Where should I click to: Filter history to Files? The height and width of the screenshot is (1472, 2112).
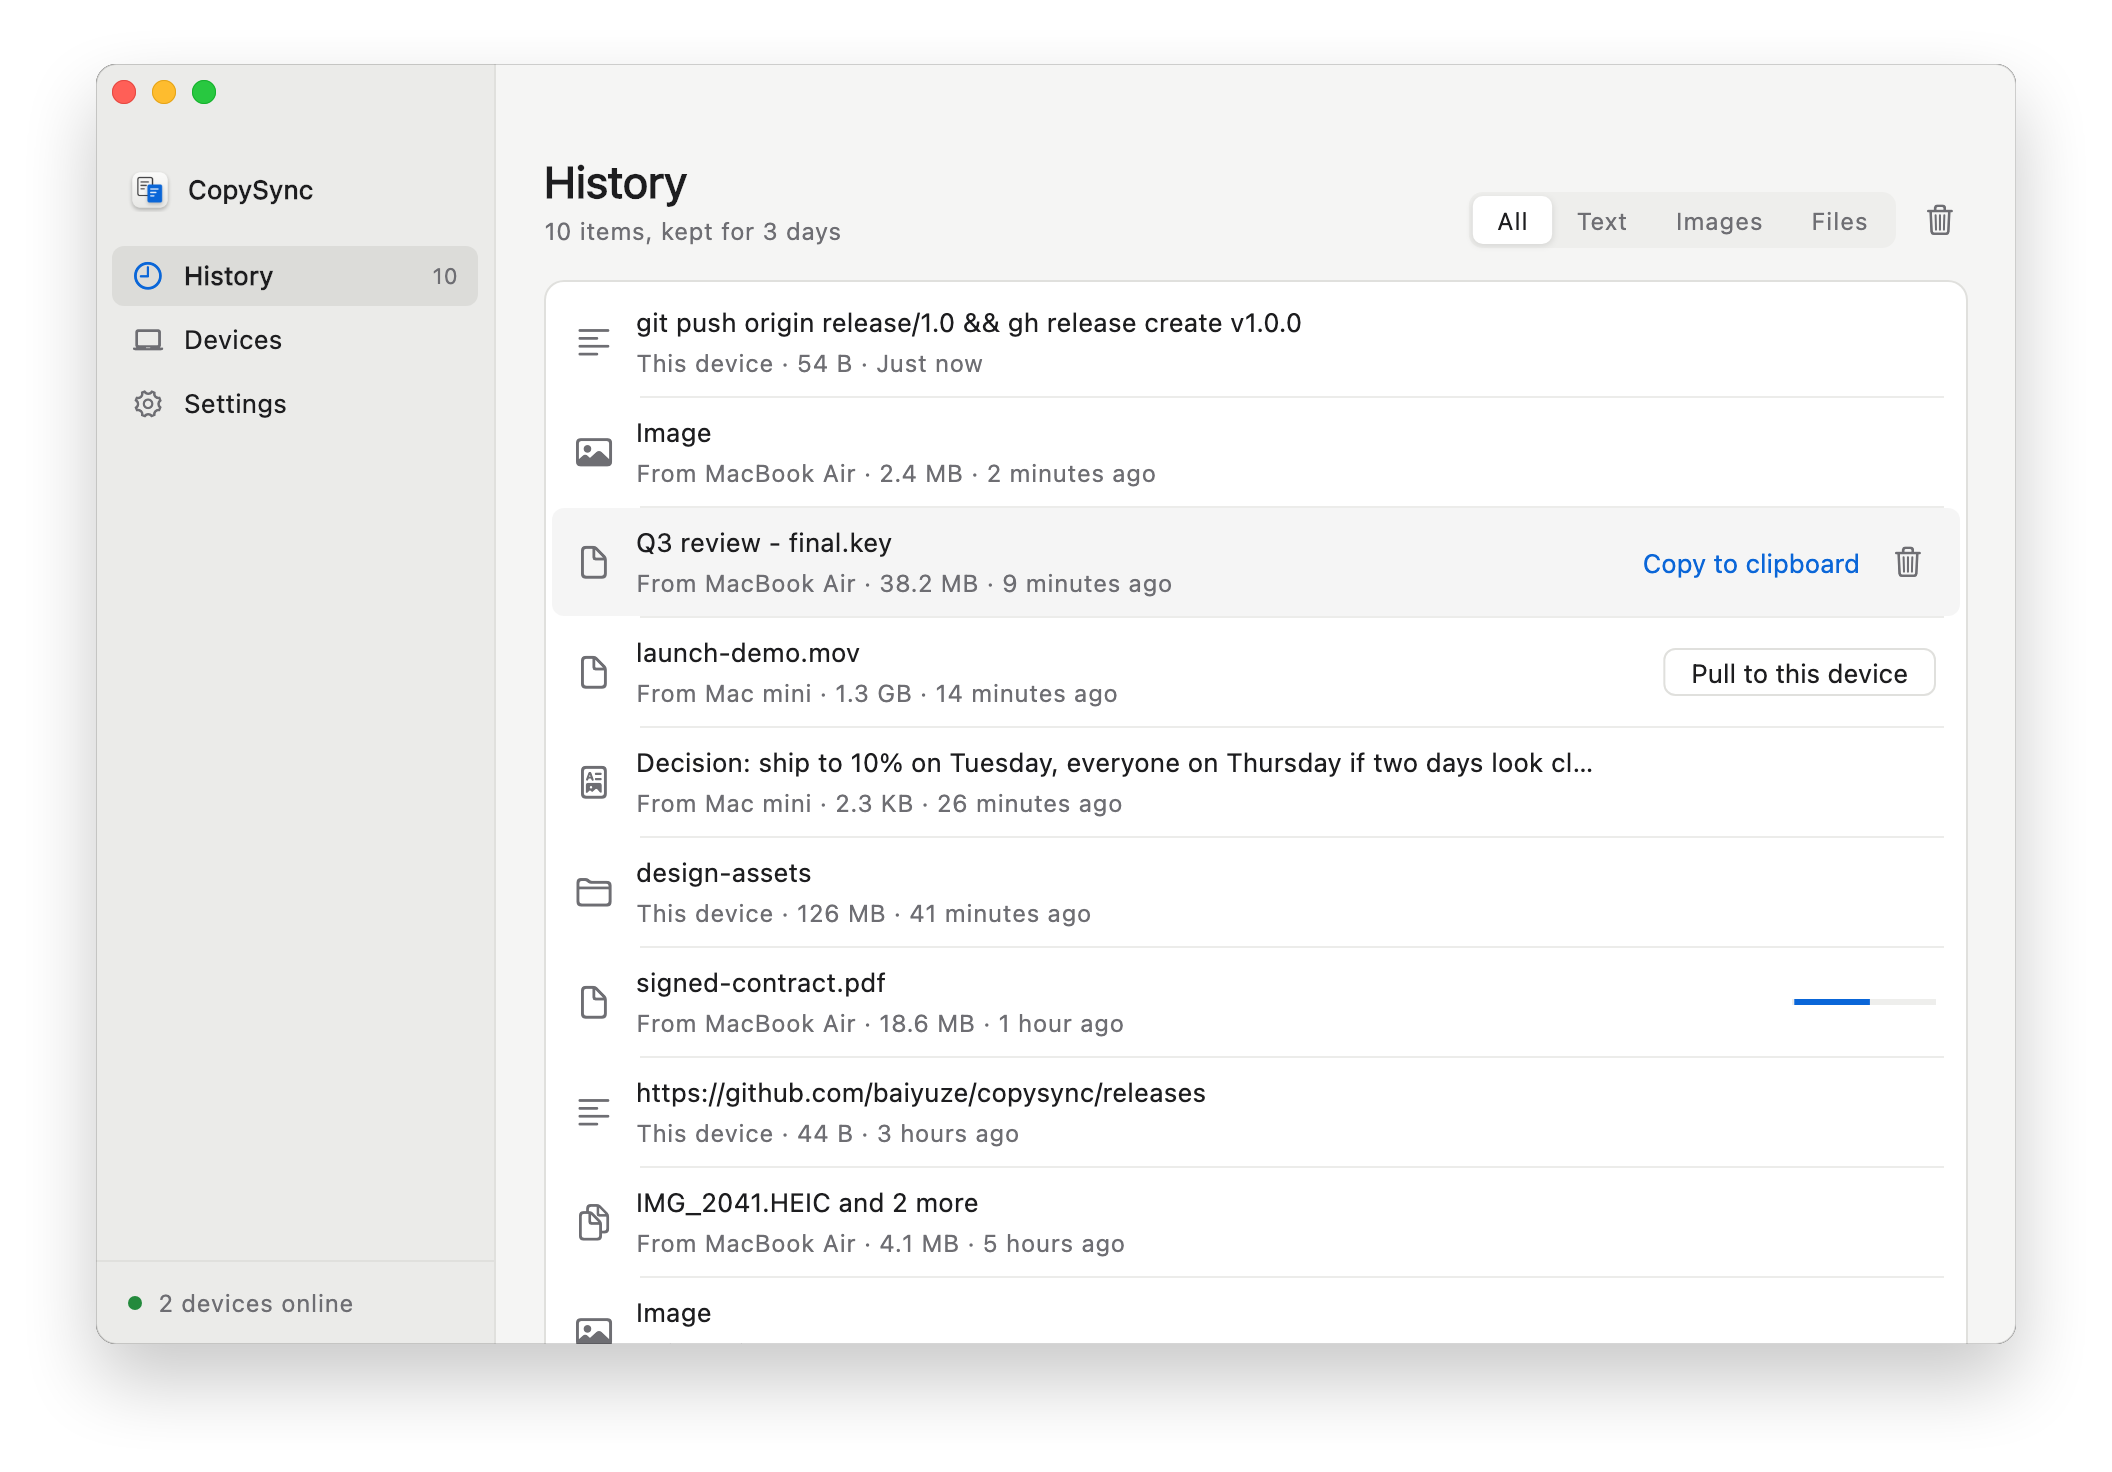click(x=1839, y=221)
